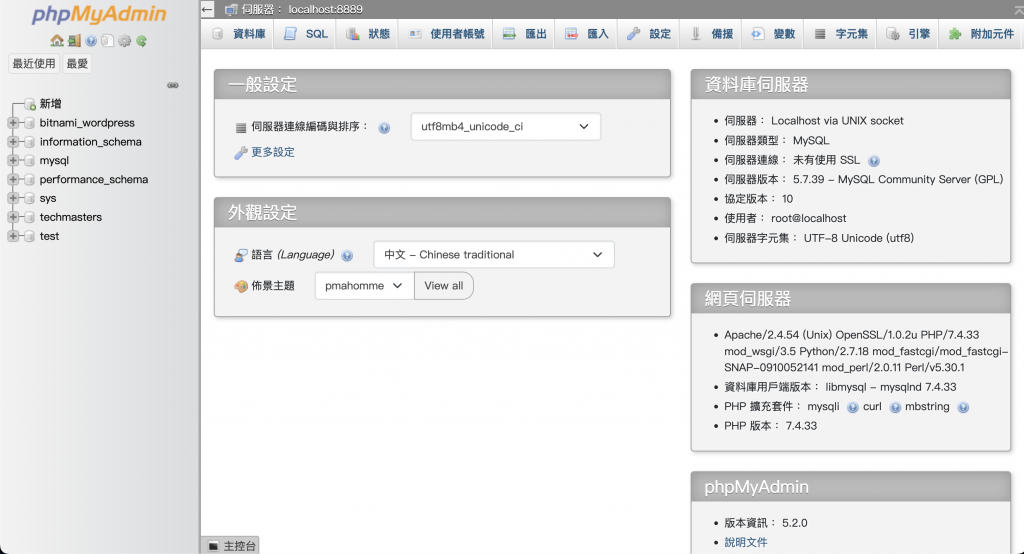Click the theme palette icon beside 佈景主題
Viewport: 1024px width, 554px height.
tap(241, 286)
